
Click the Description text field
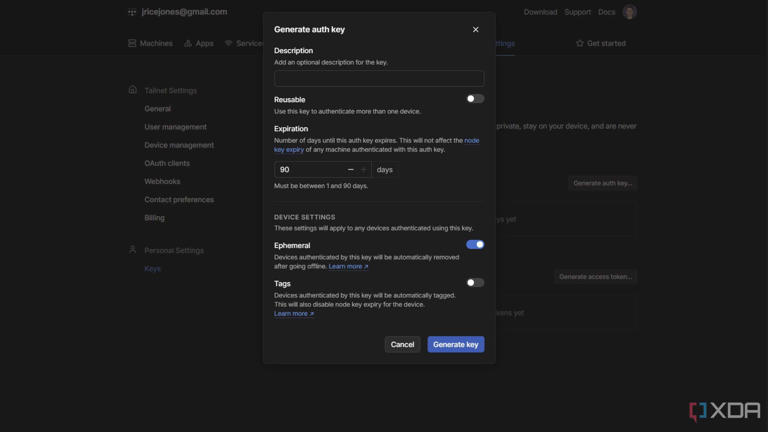[x=379, y=79]
